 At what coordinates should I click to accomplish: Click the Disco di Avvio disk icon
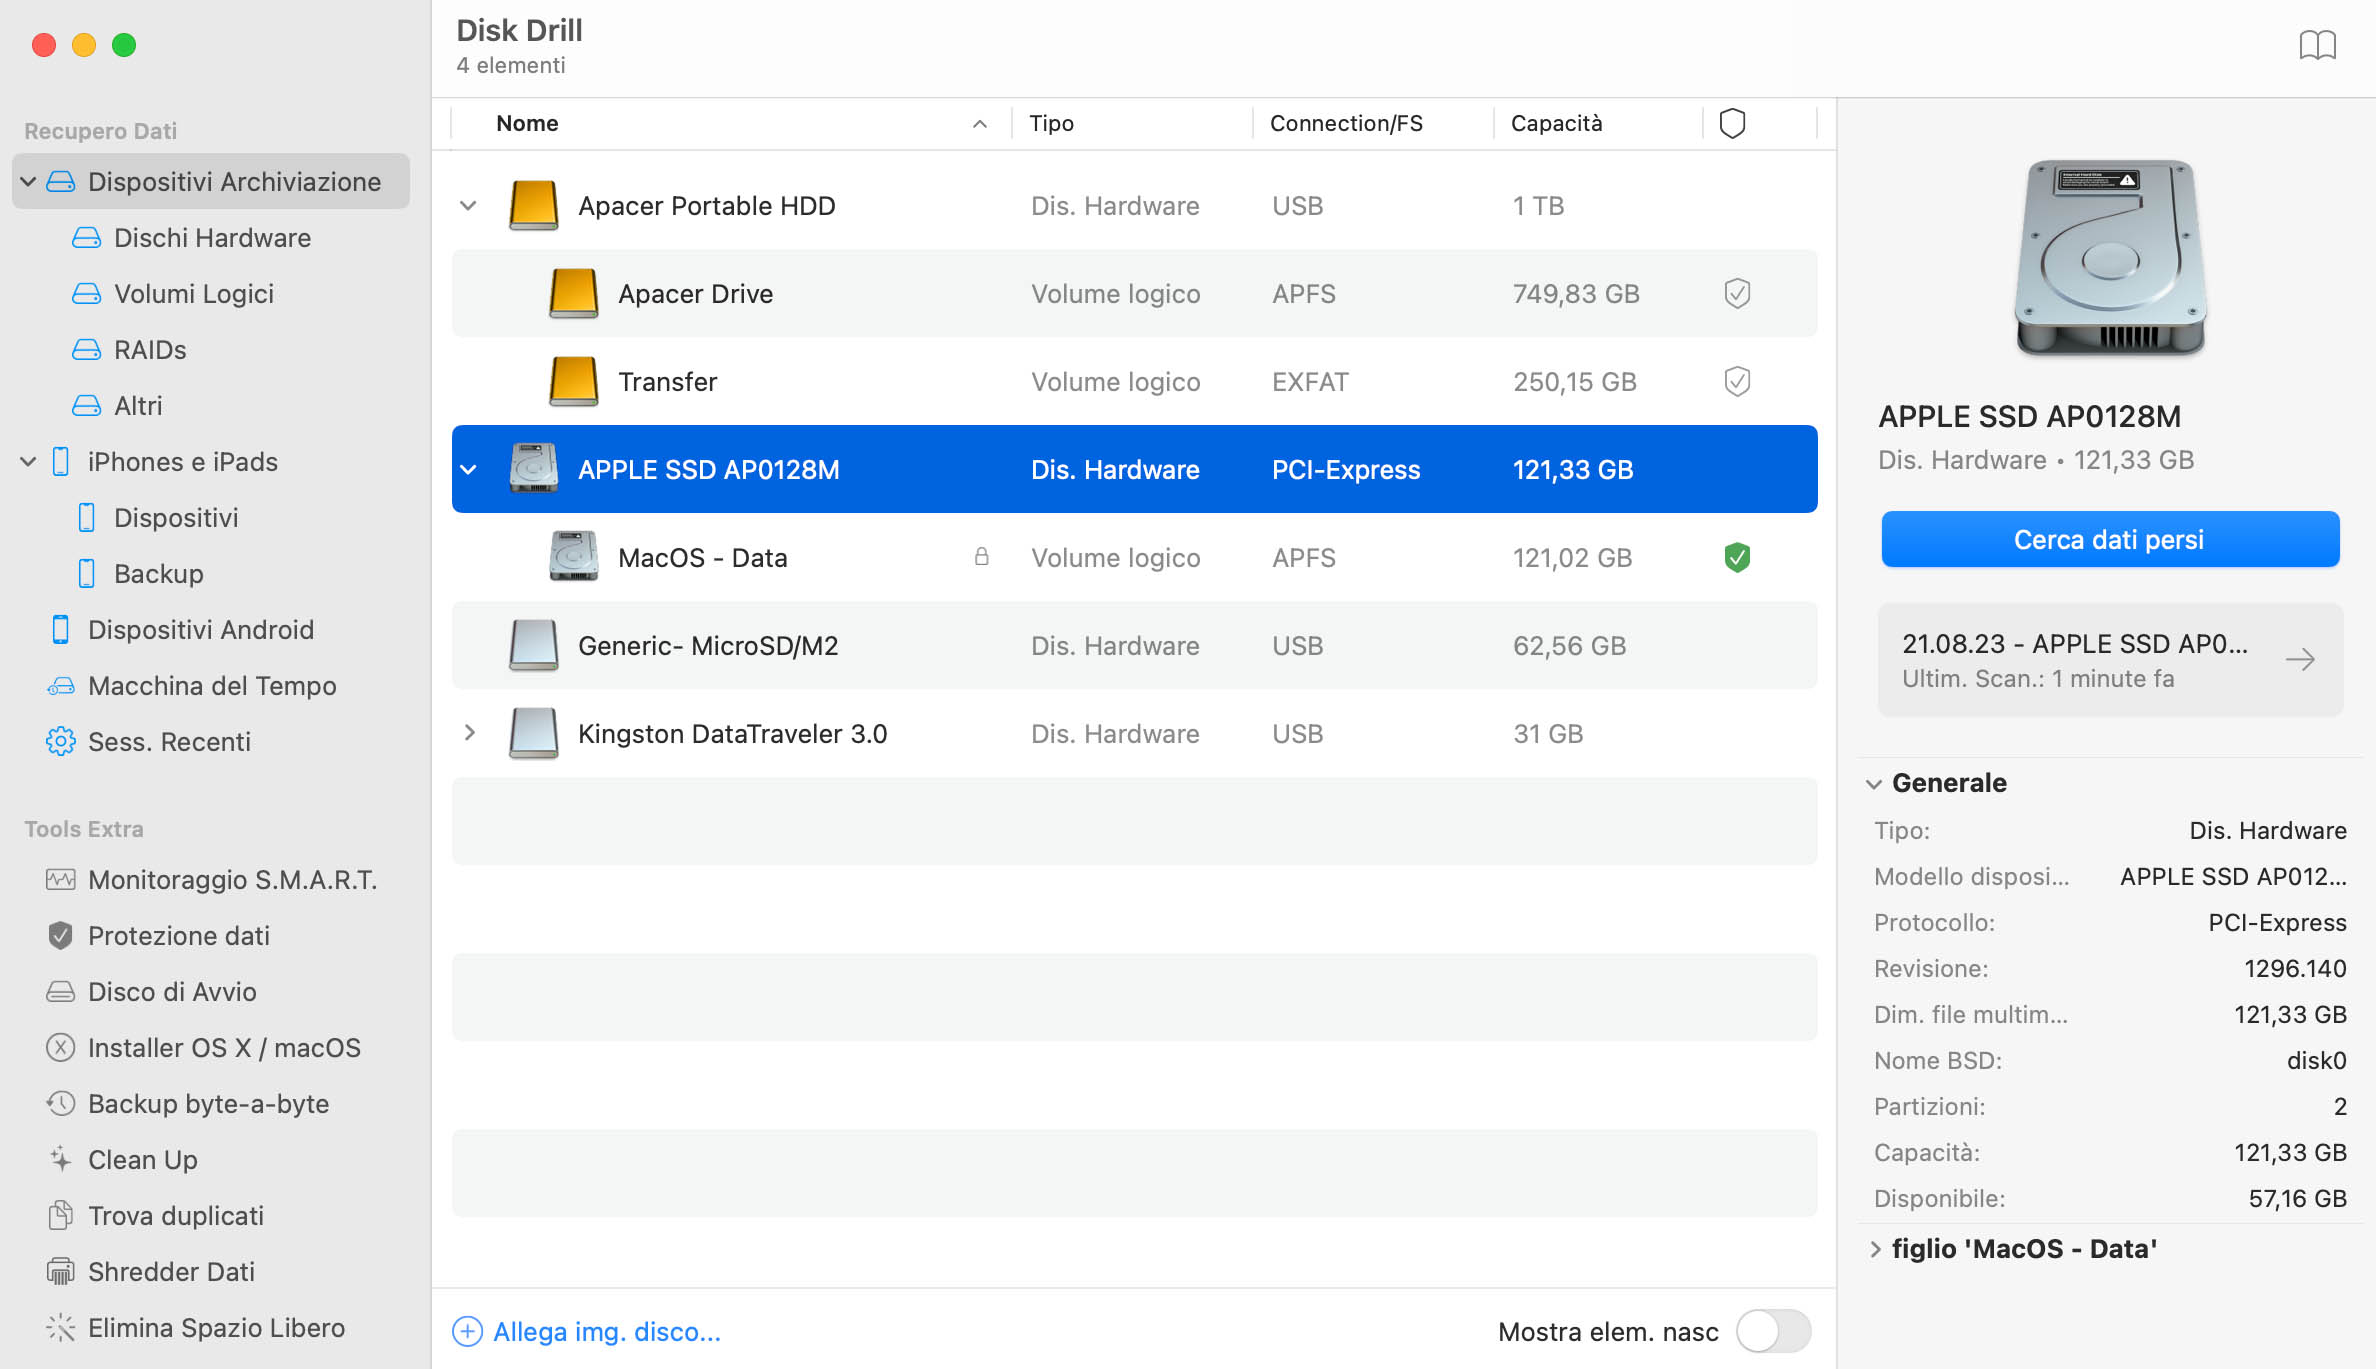tap(61, 991)
